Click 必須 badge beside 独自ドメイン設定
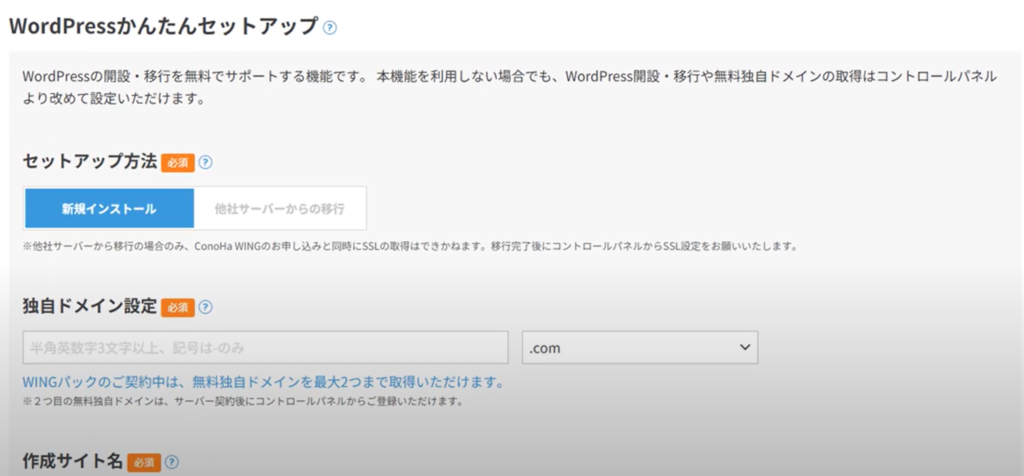Viewport: 1024px width, 476px height. 177,308
